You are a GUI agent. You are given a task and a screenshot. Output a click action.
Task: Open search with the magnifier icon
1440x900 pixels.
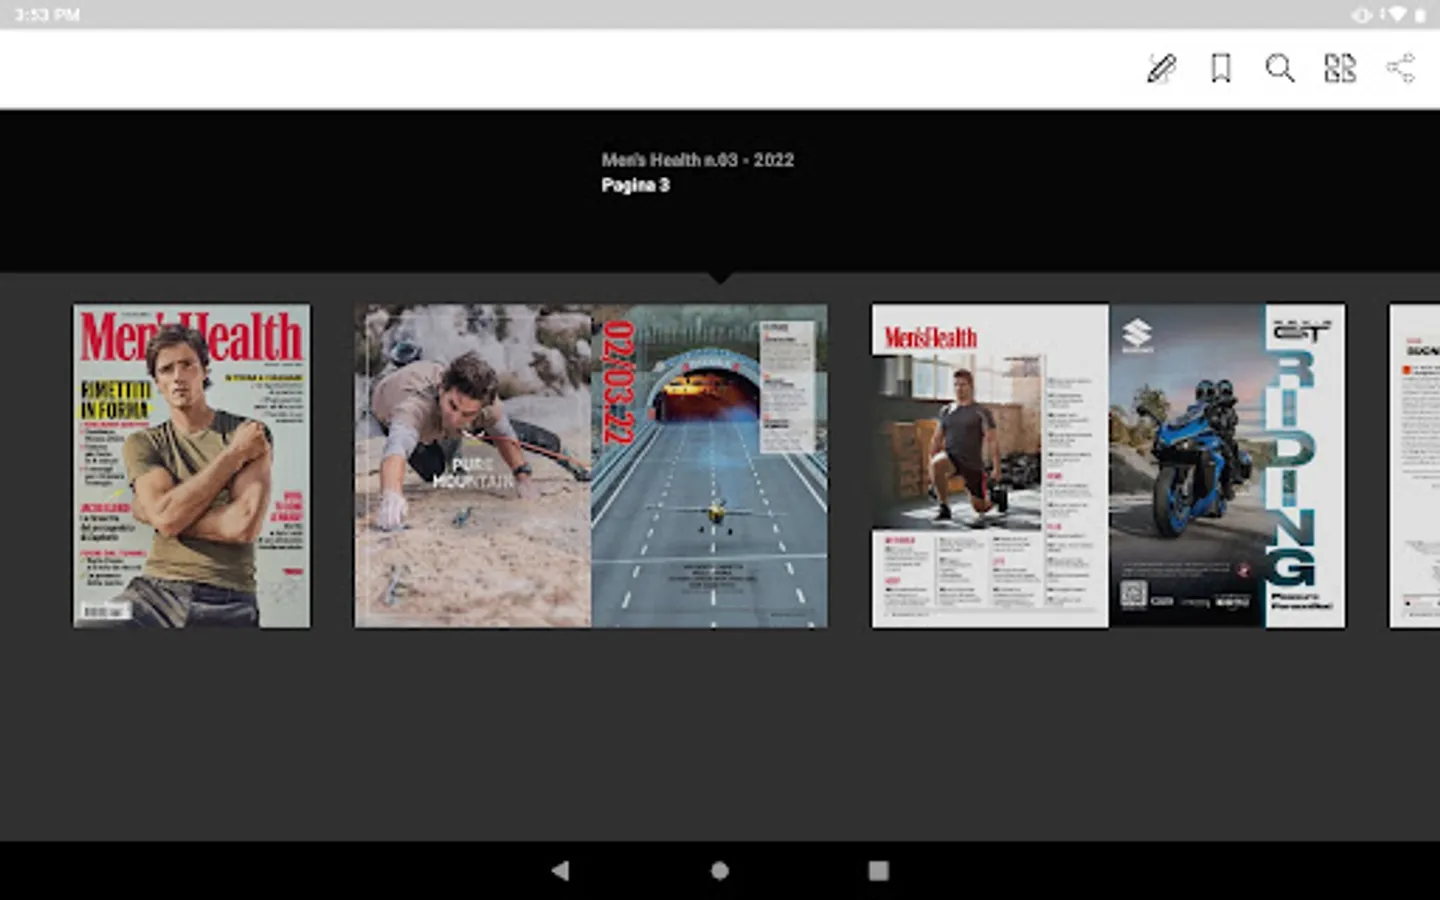point(1279,69)
